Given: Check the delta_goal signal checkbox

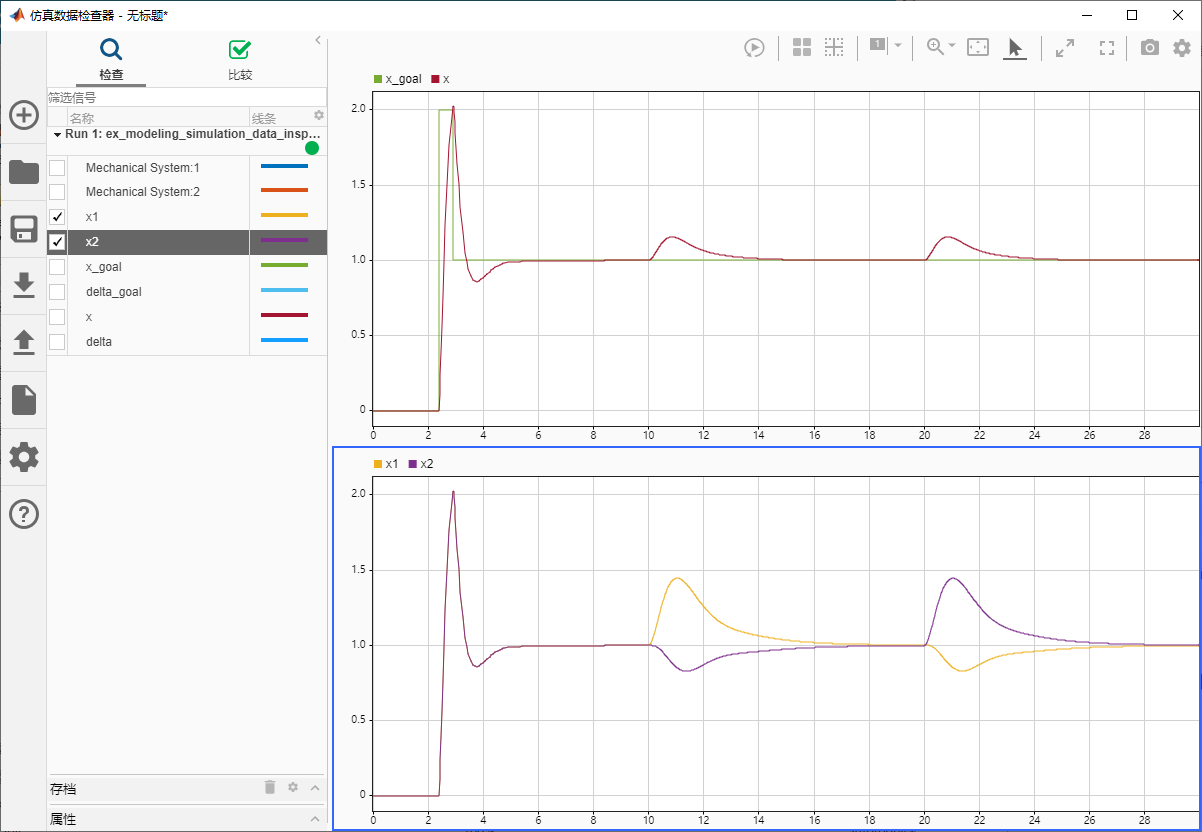Looking at the screenshot, I should (57, 292).
